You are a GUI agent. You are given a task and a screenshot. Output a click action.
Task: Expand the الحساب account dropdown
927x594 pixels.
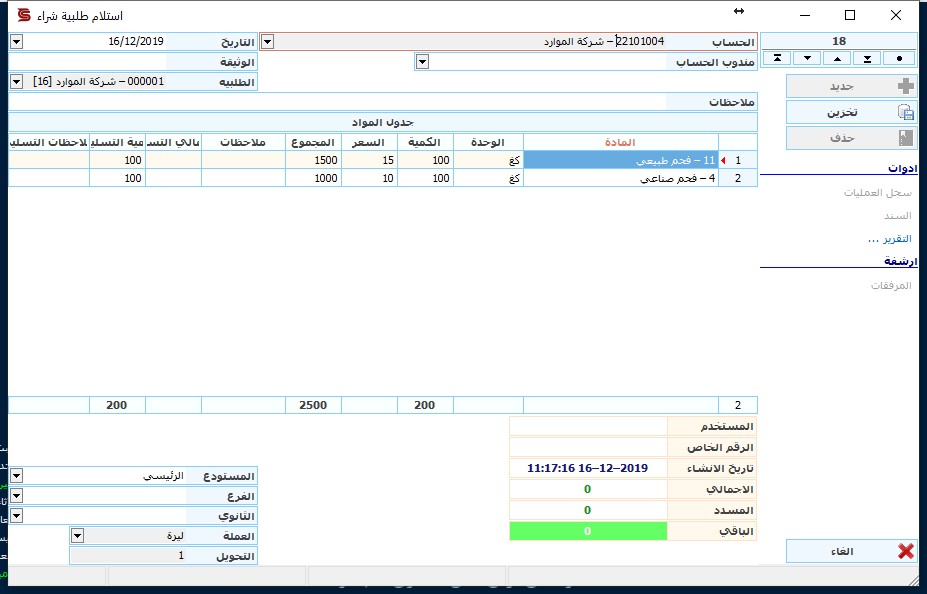click(268, 41)
